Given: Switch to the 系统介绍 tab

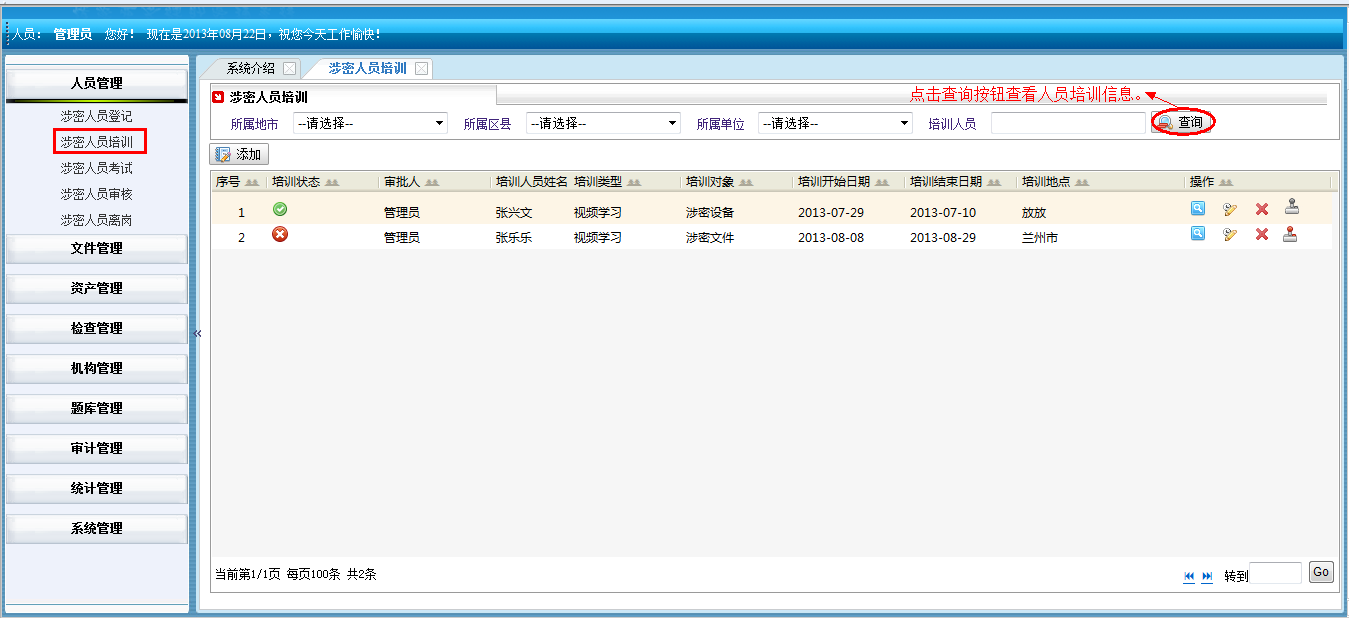Looking at the screenshot, I should pyautogui.click(x=250, y=68).
